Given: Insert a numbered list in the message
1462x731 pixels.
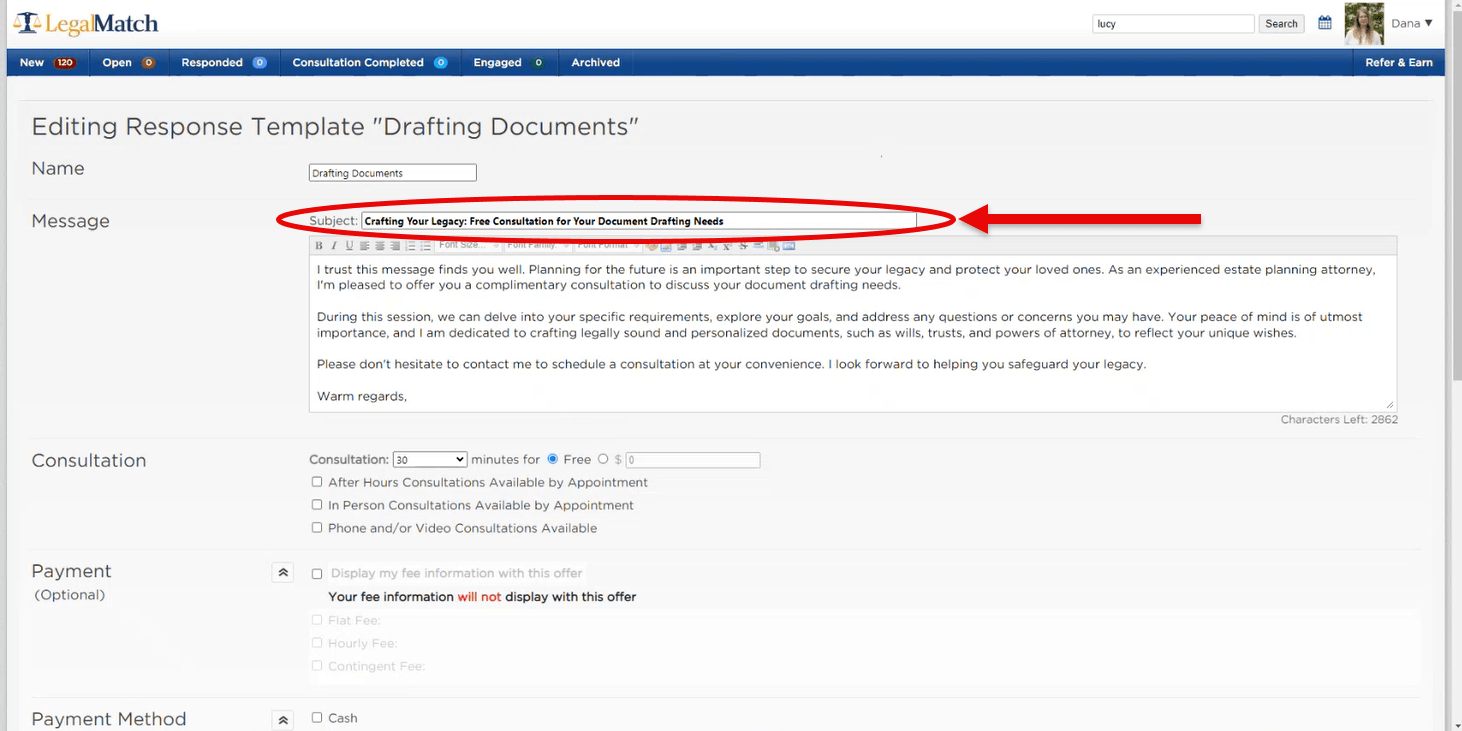Looking at the screenshot, I should (411, 246).
